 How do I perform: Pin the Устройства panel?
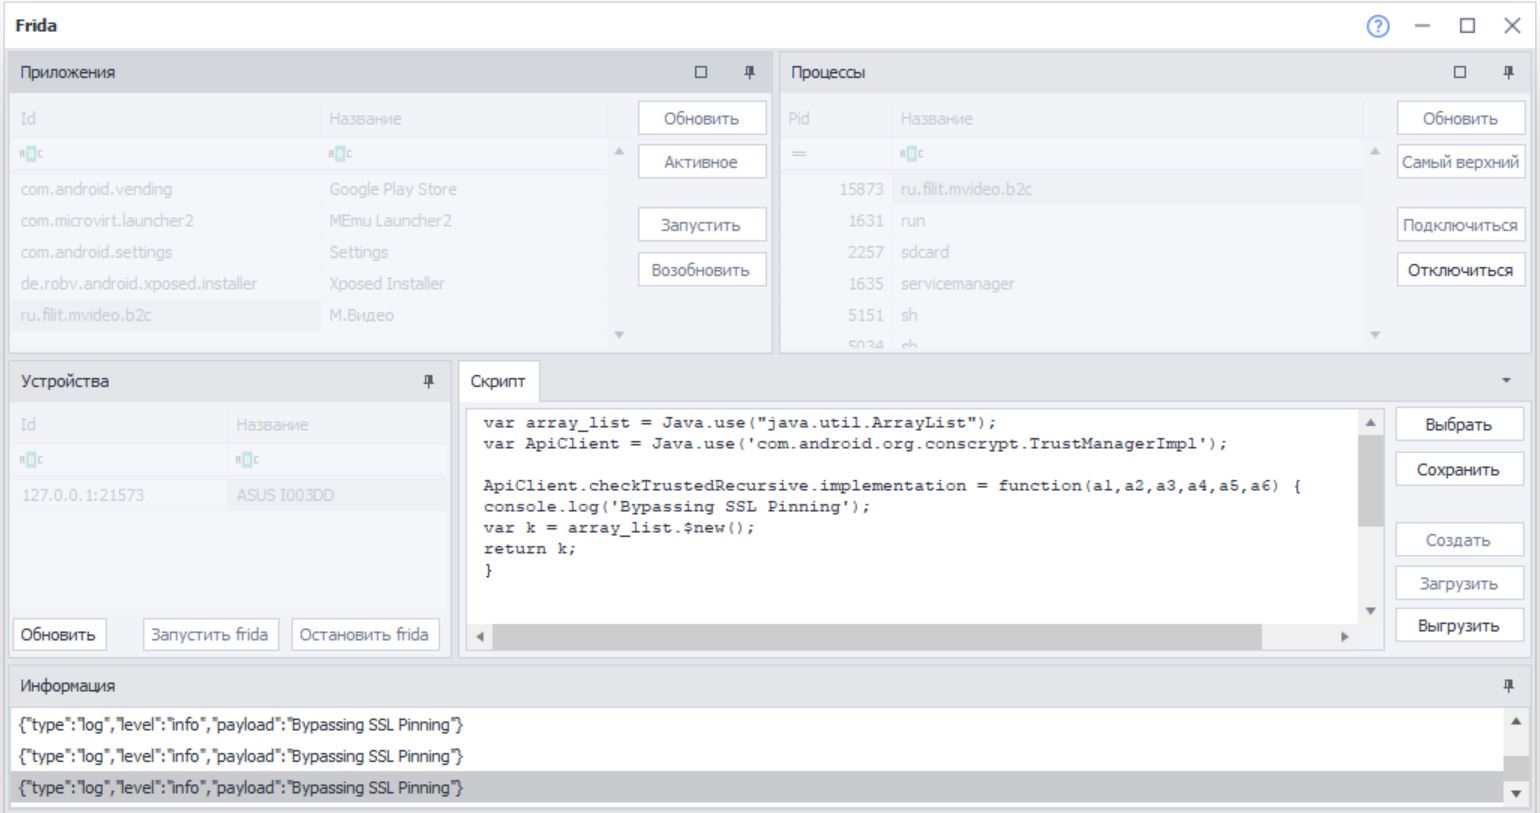tap(429, 381)
